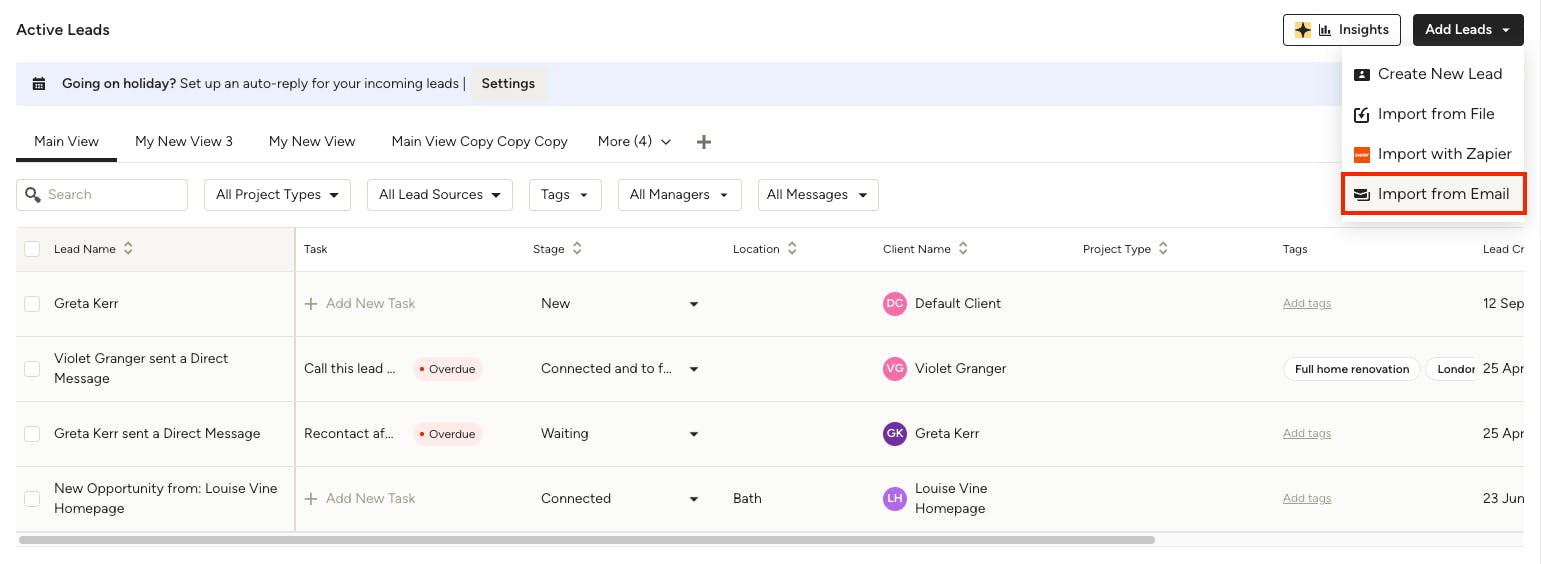The height and width of the screenshot is (564, 1541).
Task: Click the Create New Lead icon
Action: pyautogui.click(x=1361, y=74)
